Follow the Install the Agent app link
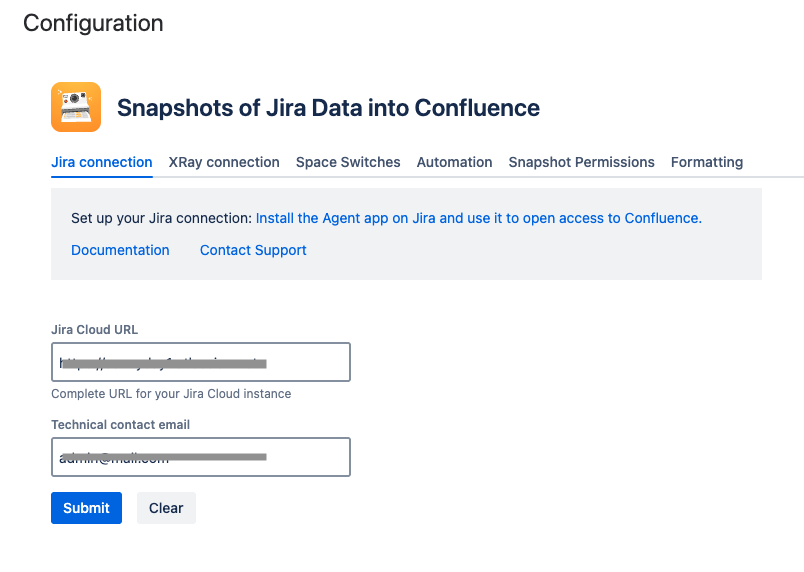 [478, 218]
